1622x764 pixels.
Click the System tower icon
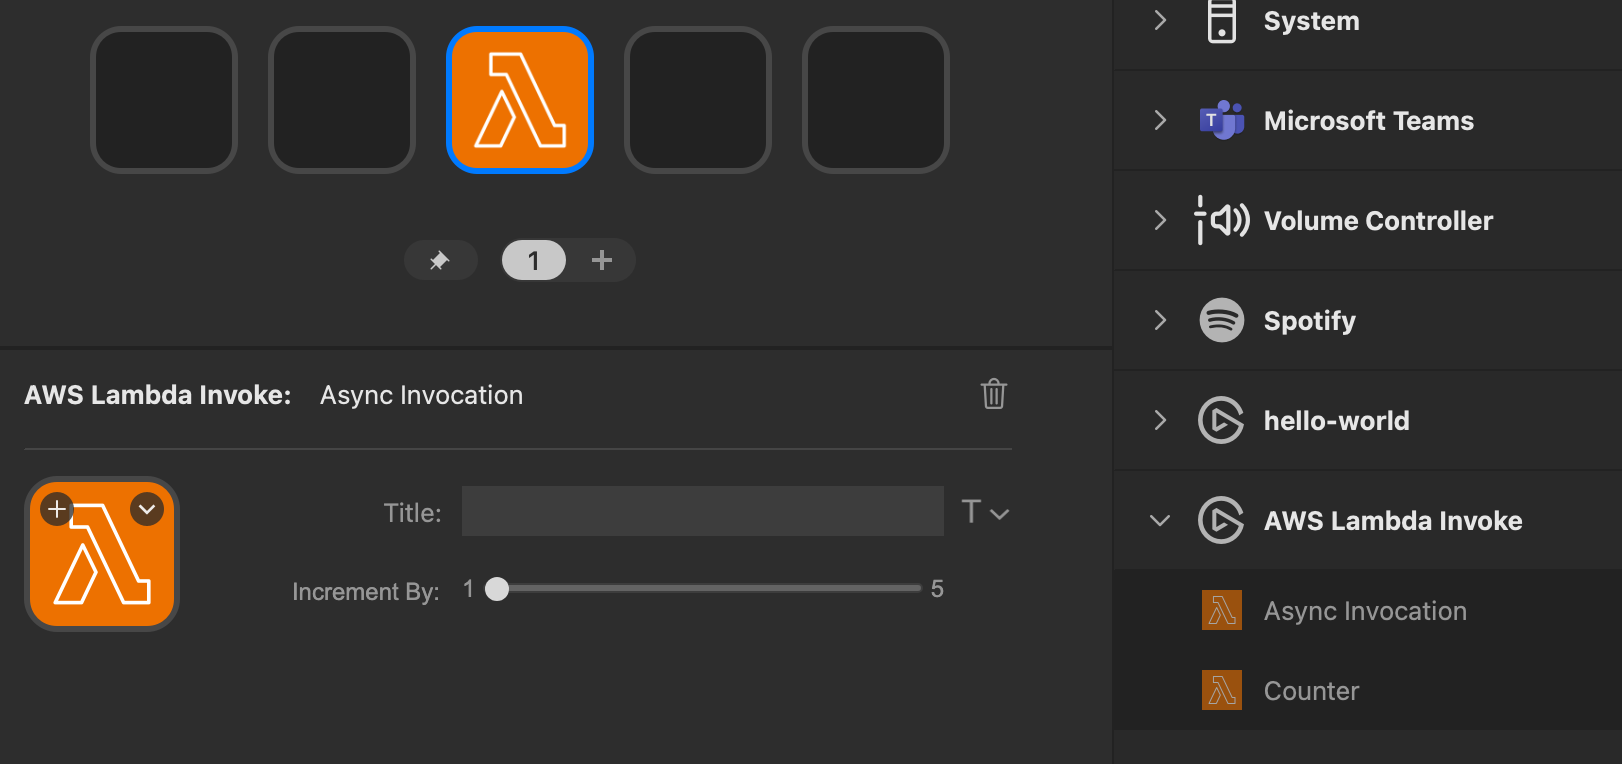coord(1221,20)
